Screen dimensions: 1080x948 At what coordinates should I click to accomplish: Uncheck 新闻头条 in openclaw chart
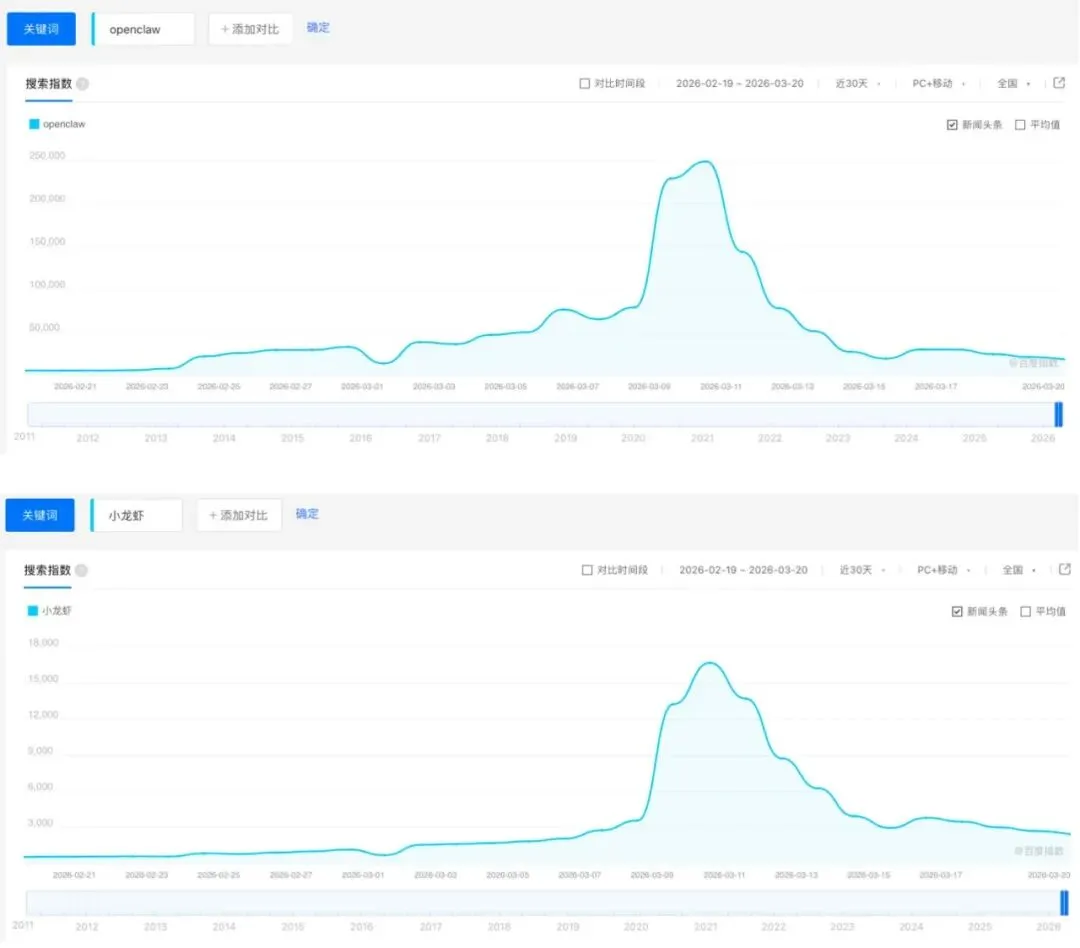click(x=952, y=125)
